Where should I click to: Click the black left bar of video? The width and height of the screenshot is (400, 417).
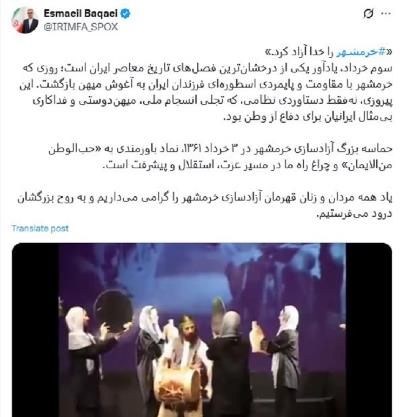[x=35, y=330]
